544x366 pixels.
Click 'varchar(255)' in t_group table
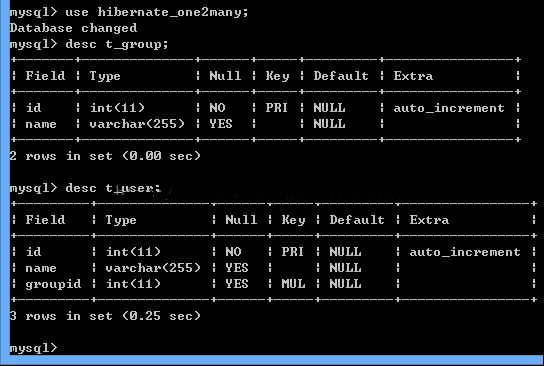pyautogui.click(x=137, y=124)
